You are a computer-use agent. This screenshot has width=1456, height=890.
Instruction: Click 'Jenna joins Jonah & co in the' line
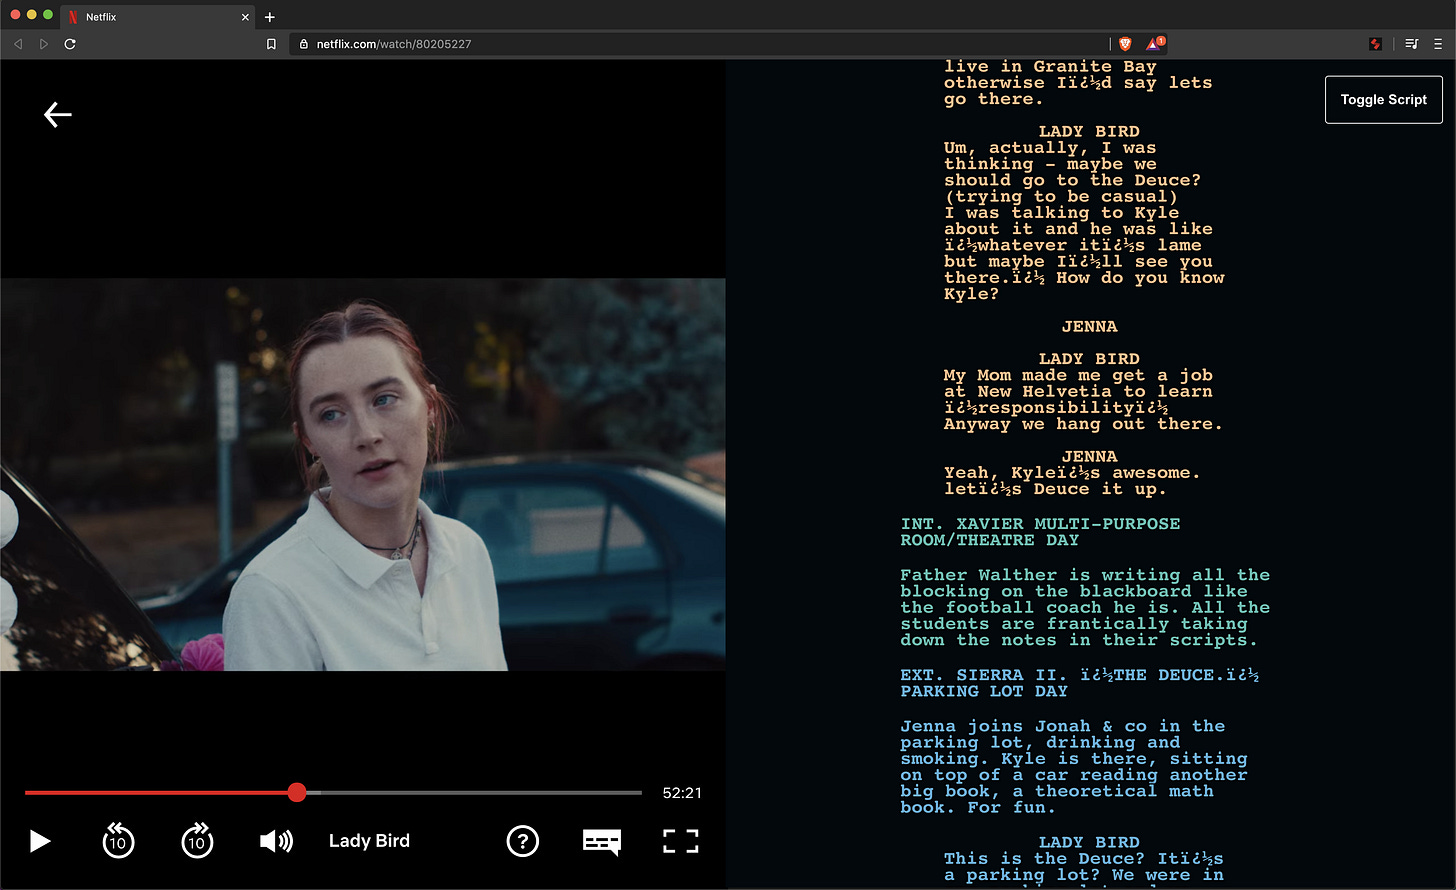[1062, 727]
